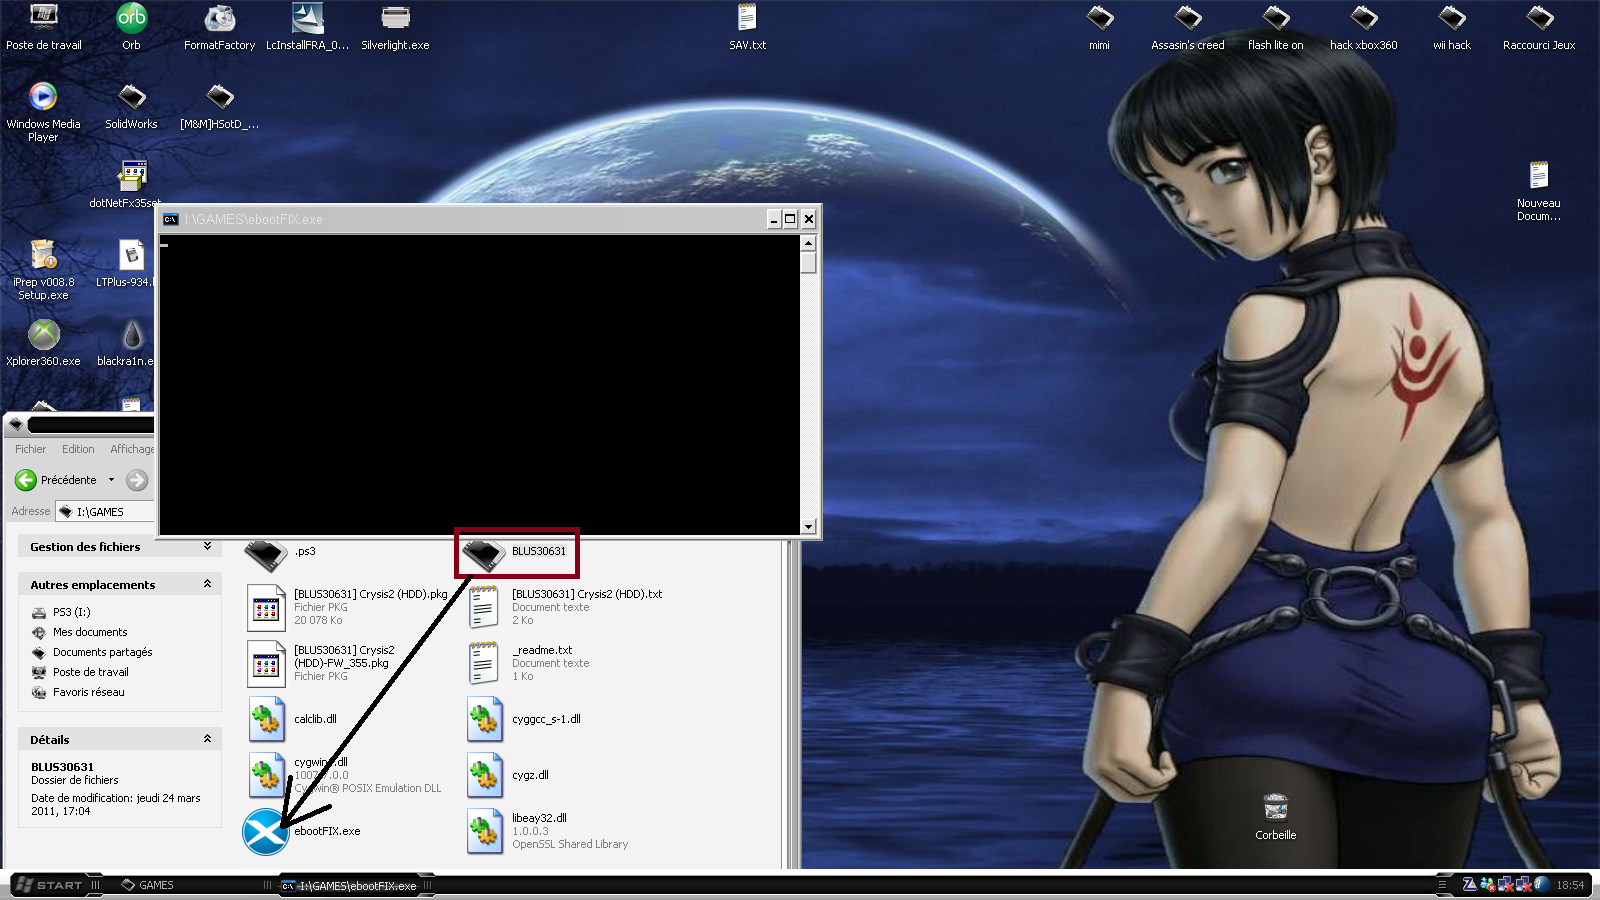Select the _readme.txt document
1600x900 pixels.
(x=528, y=663)
